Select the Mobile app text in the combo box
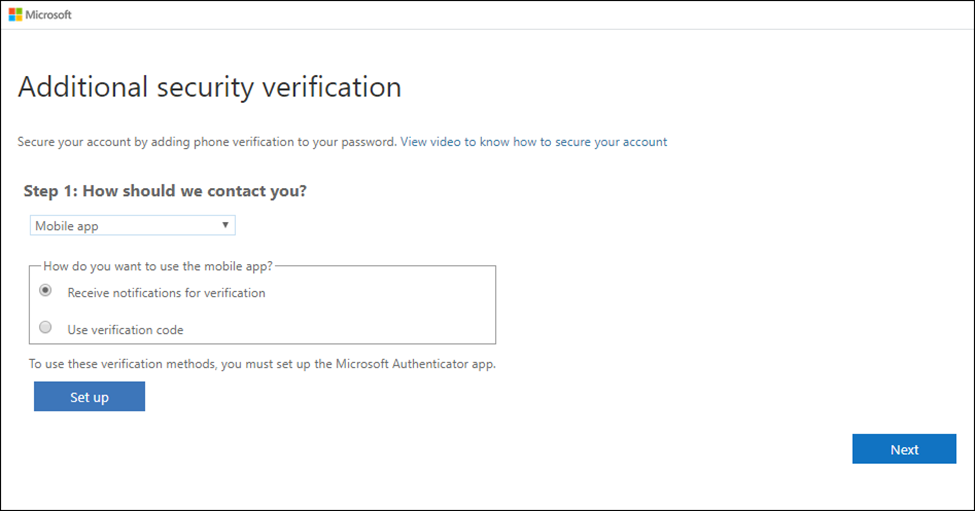The width and height of the screenshot is (975, 511). pyautogui.click(x=67, y=226)
